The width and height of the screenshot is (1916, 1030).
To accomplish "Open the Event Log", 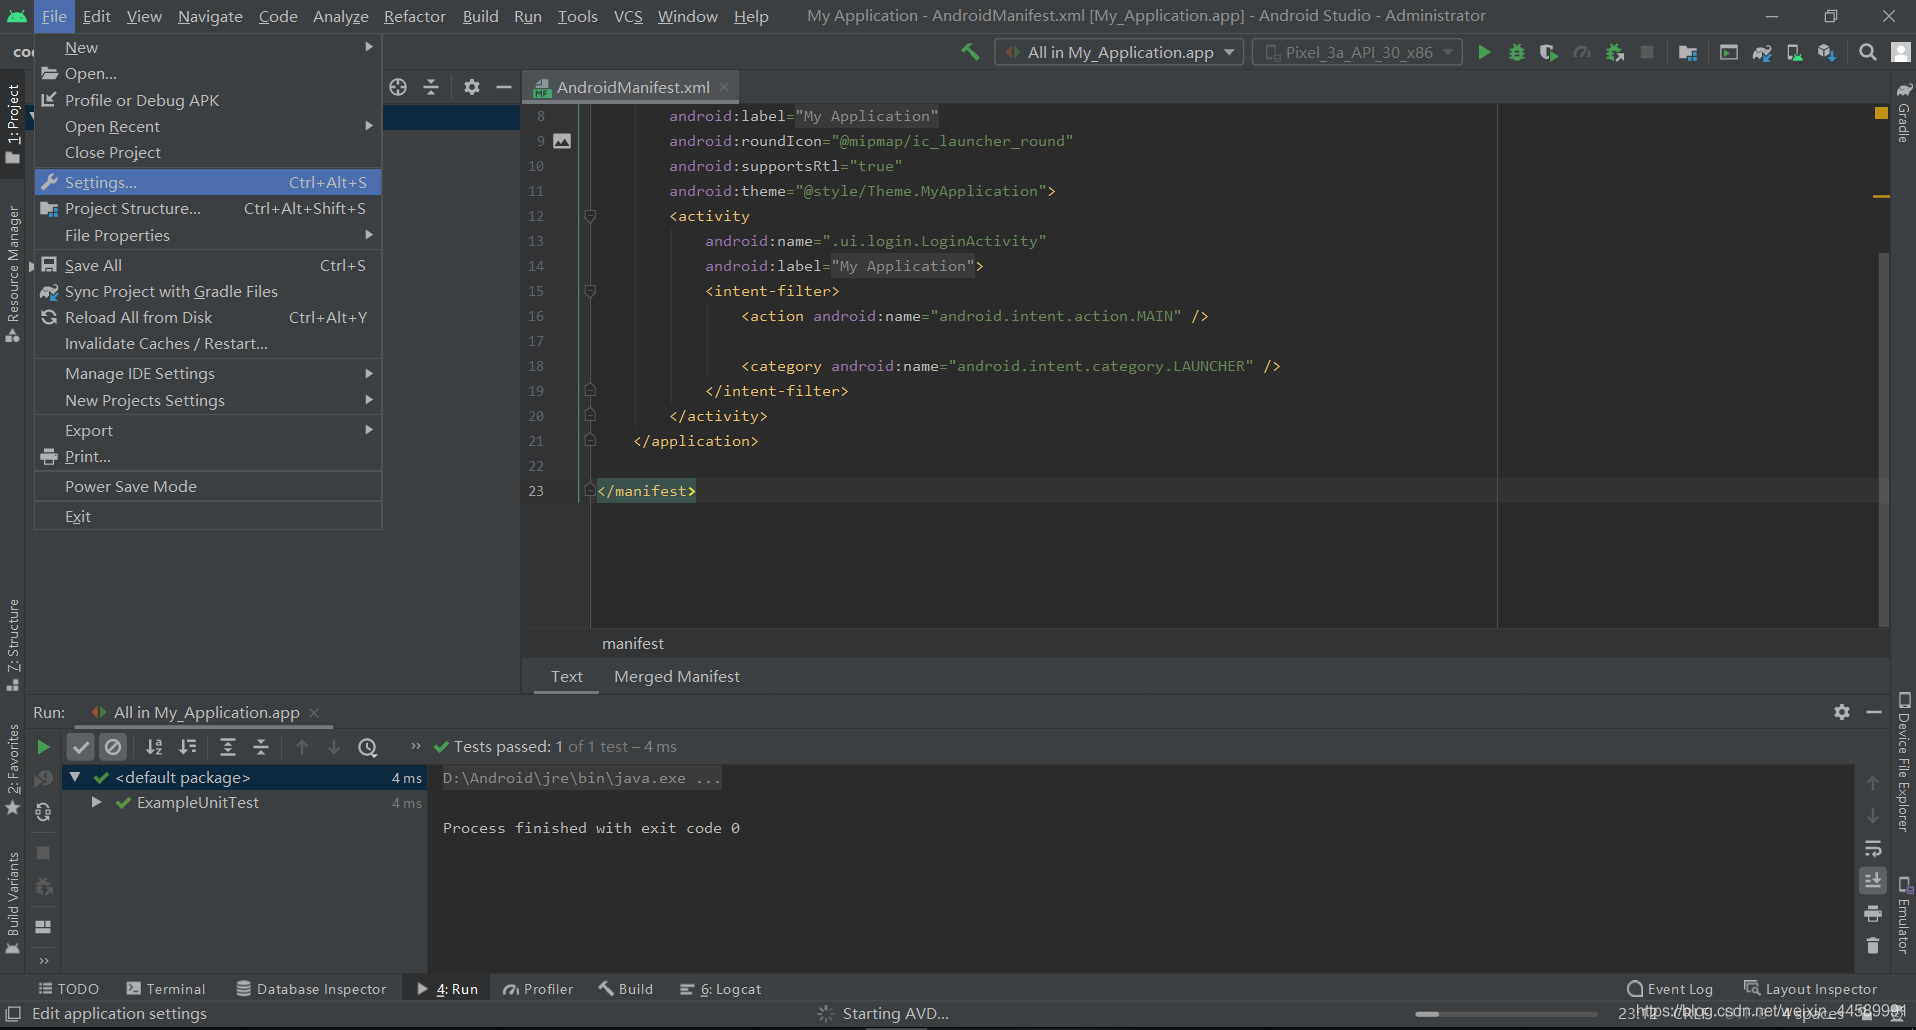I will (1670, 989).
